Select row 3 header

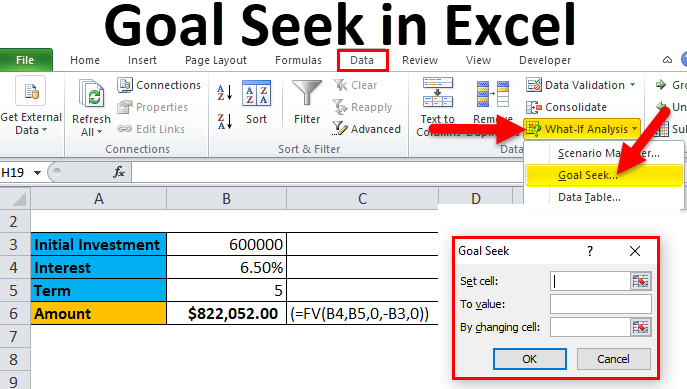point(15,244)
